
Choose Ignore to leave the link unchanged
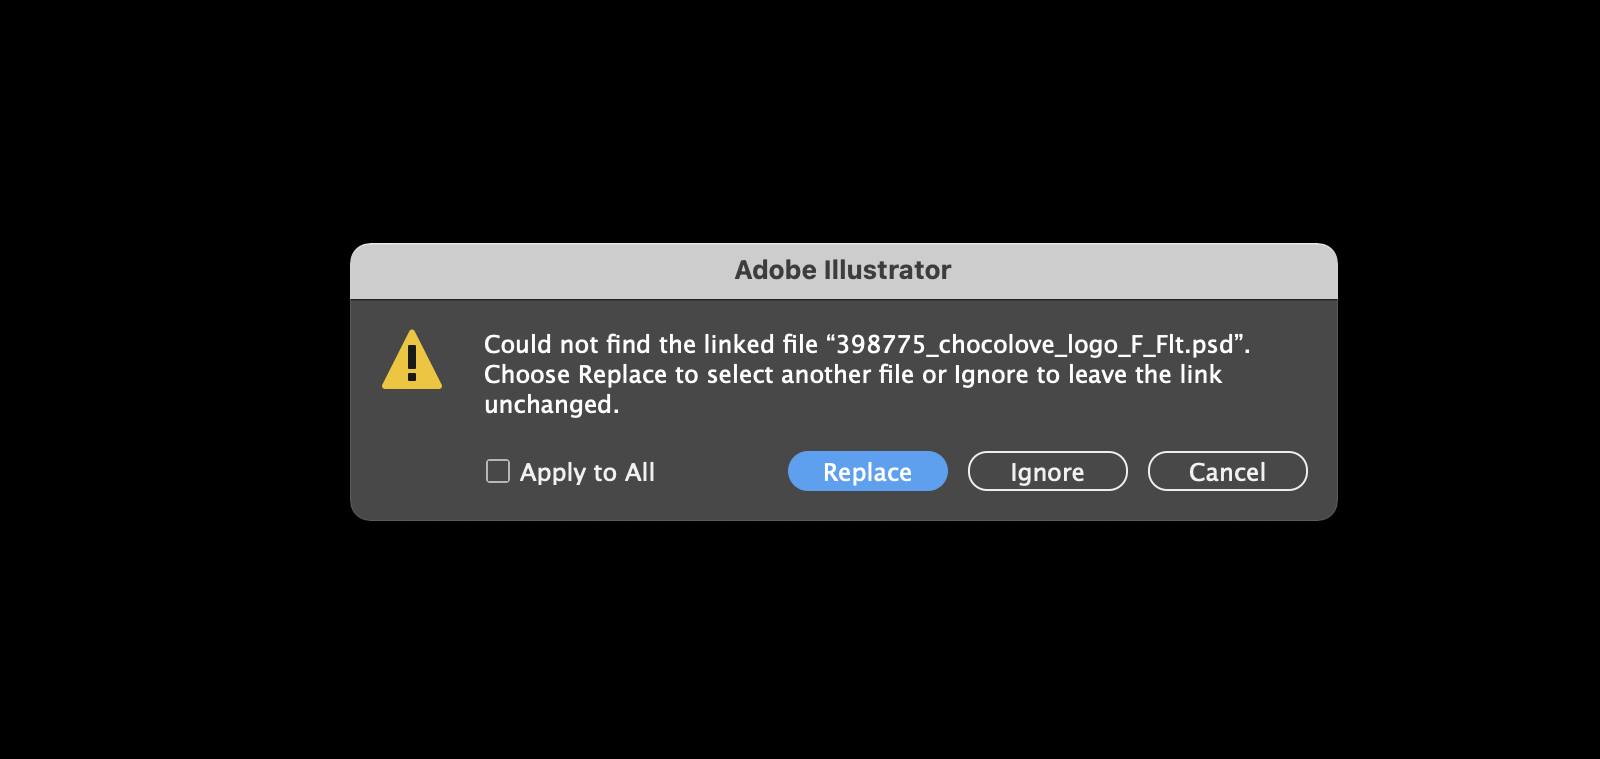(x=1047, y=471)
